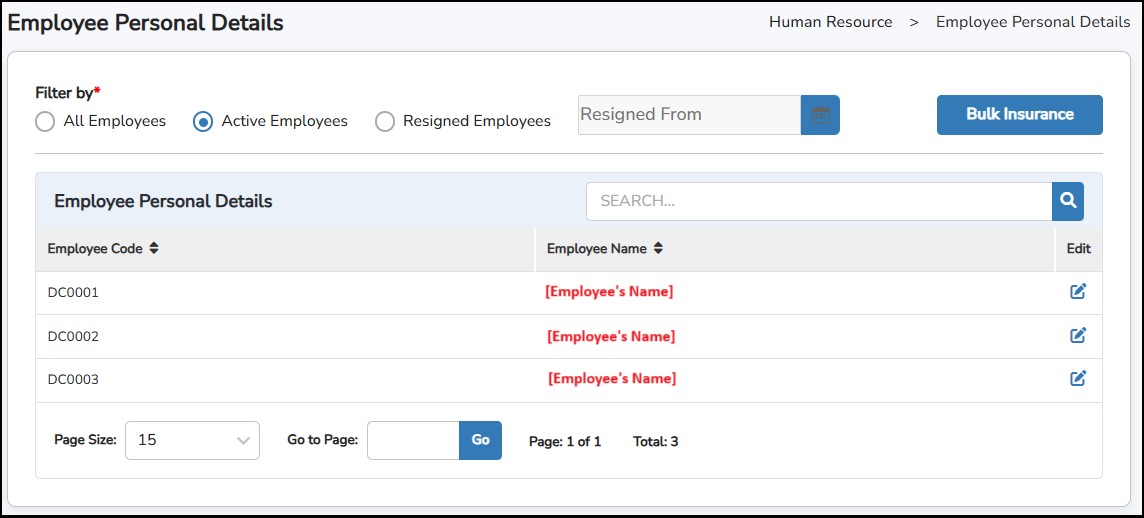Viewport: 1144px width, 518px height.
Task: Sort by Employee Code column arrows
Action: 154,249
